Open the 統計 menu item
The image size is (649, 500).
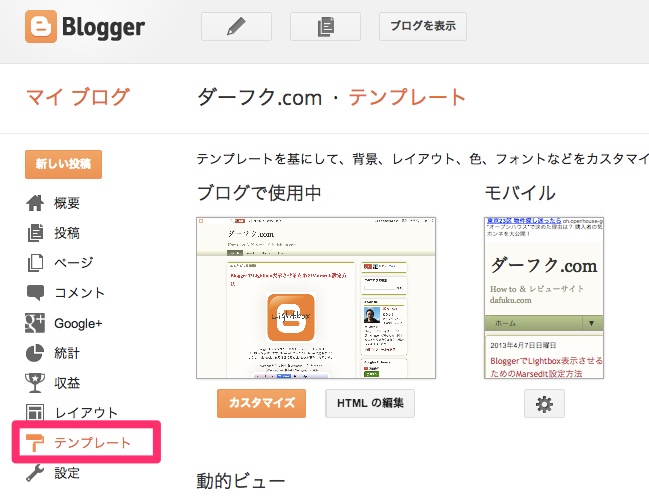[x=67, y=353]
